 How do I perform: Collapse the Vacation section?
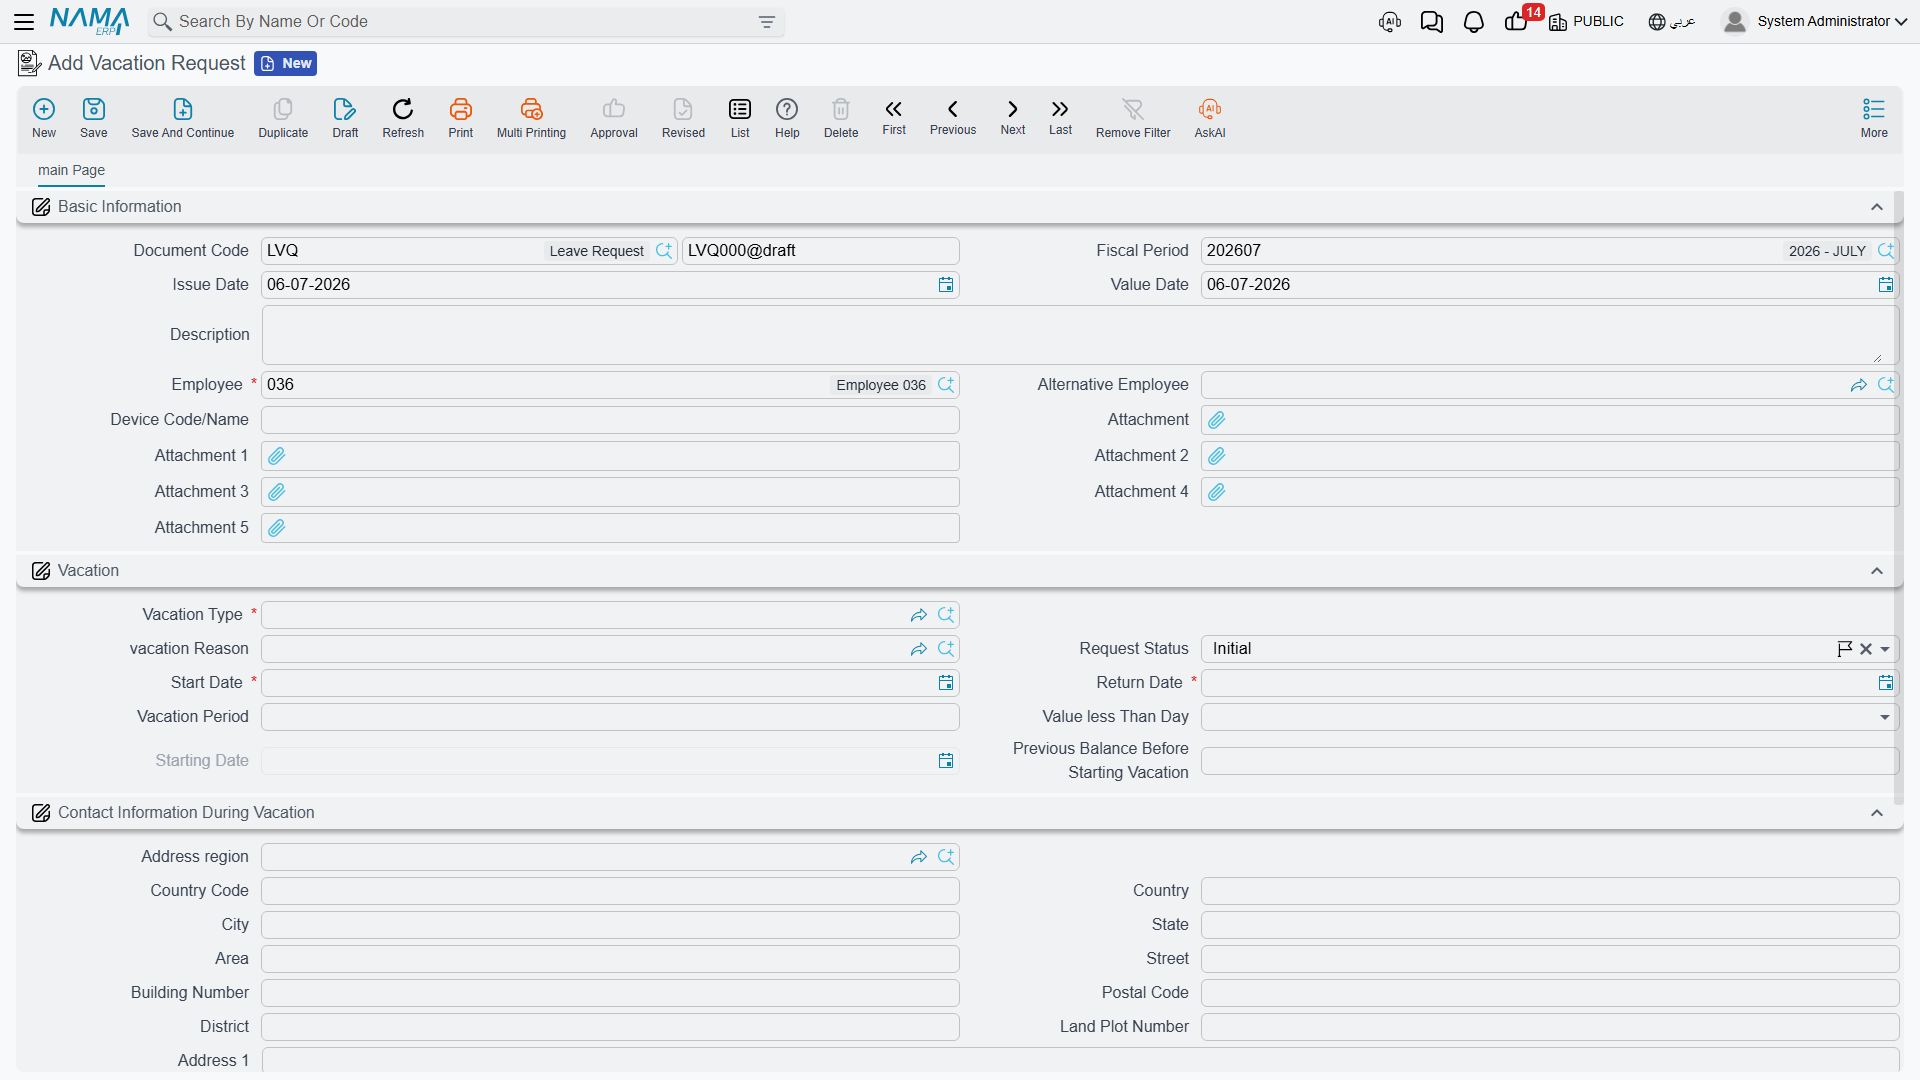coord(1876,571)
